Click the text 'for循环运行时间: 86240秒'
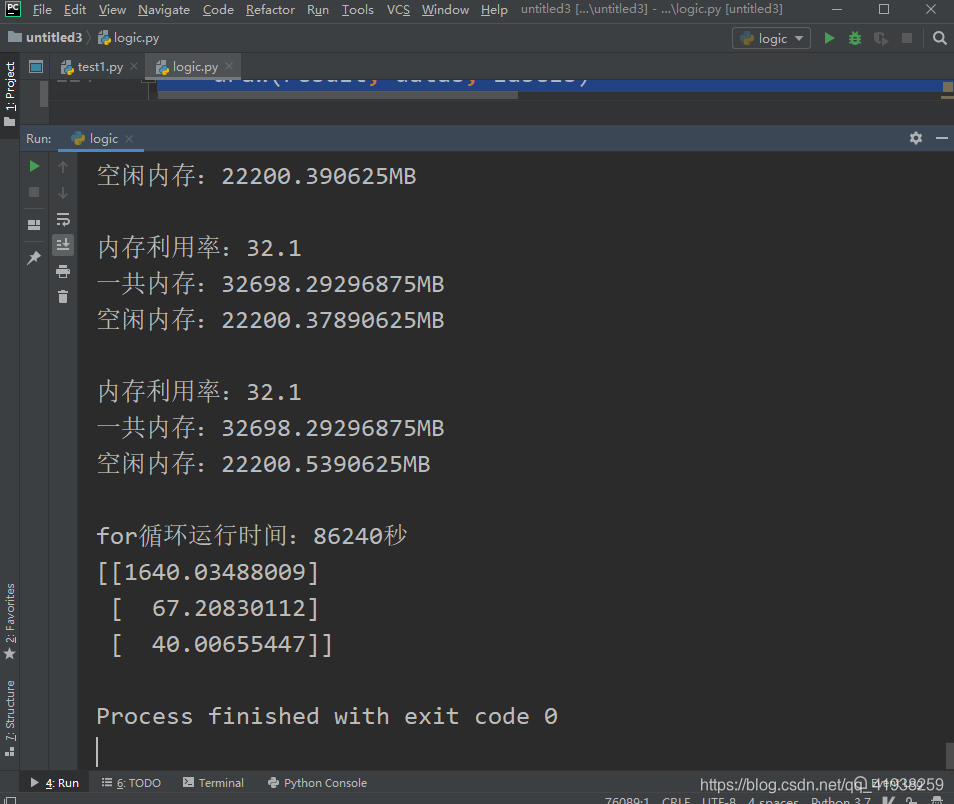Image resolution: width=954 pixels, height=804 pixels. [x=251, y=536]
